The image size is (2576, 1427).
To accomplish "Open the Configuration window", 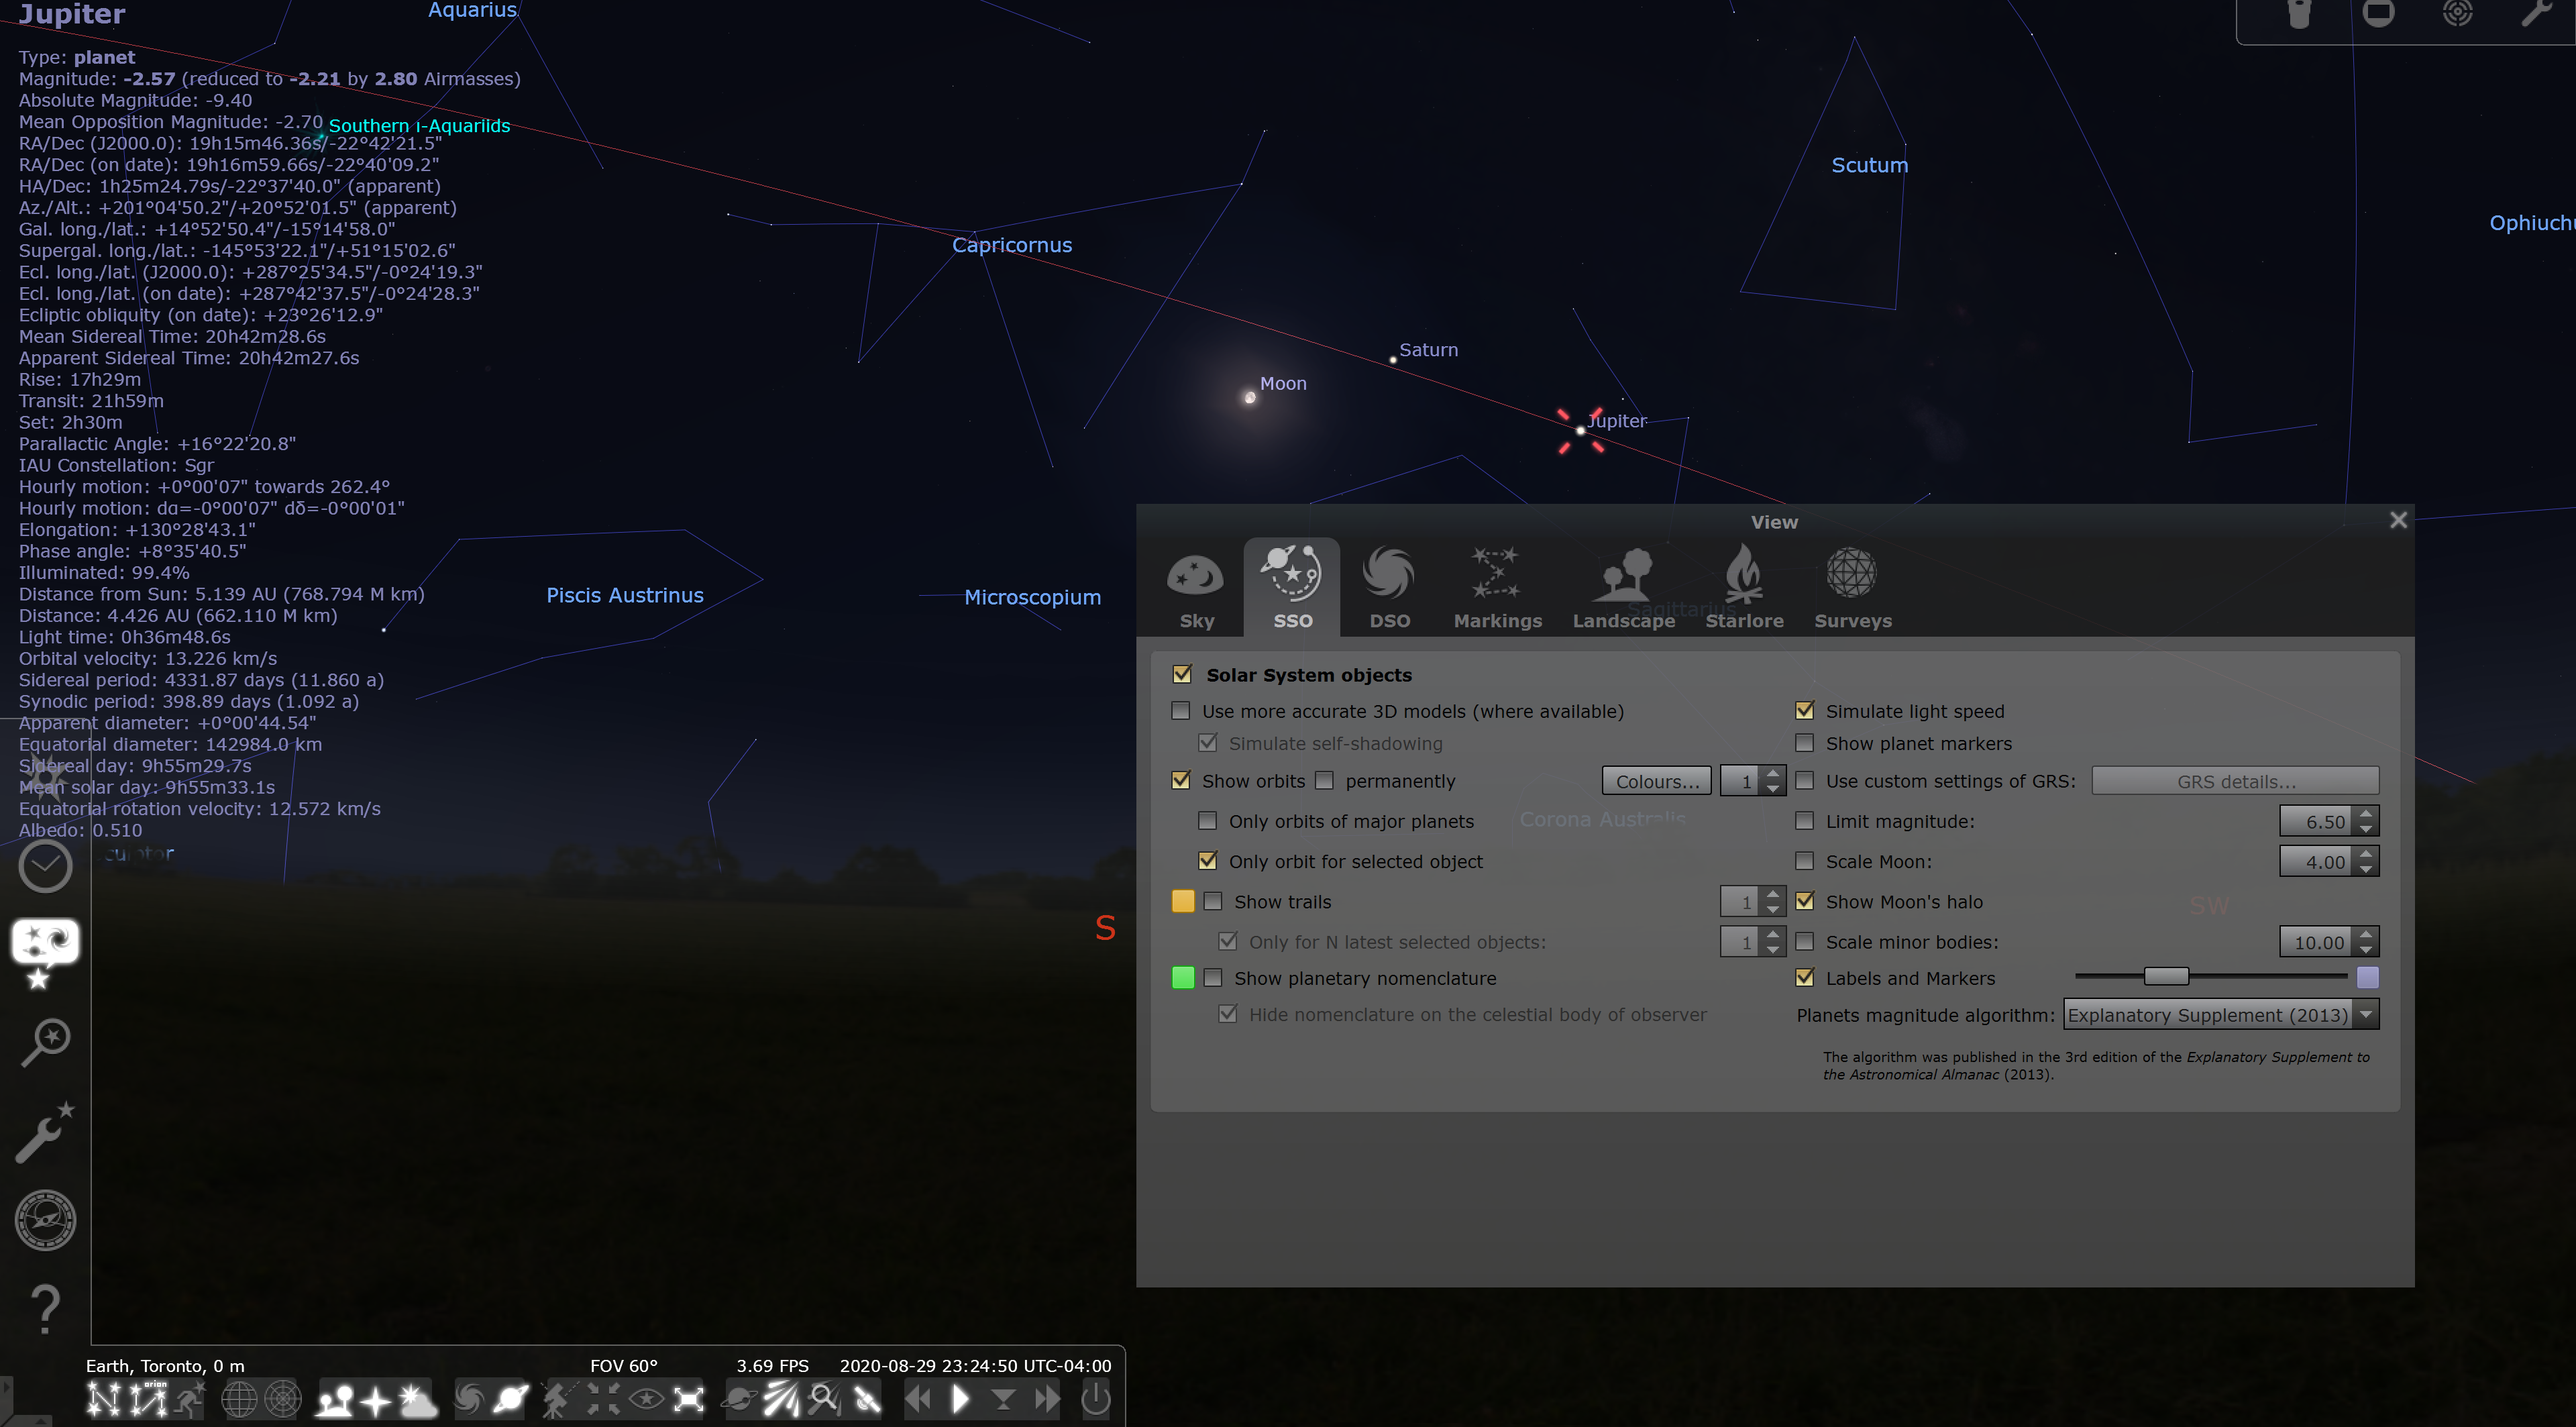I will point(45,1133).
